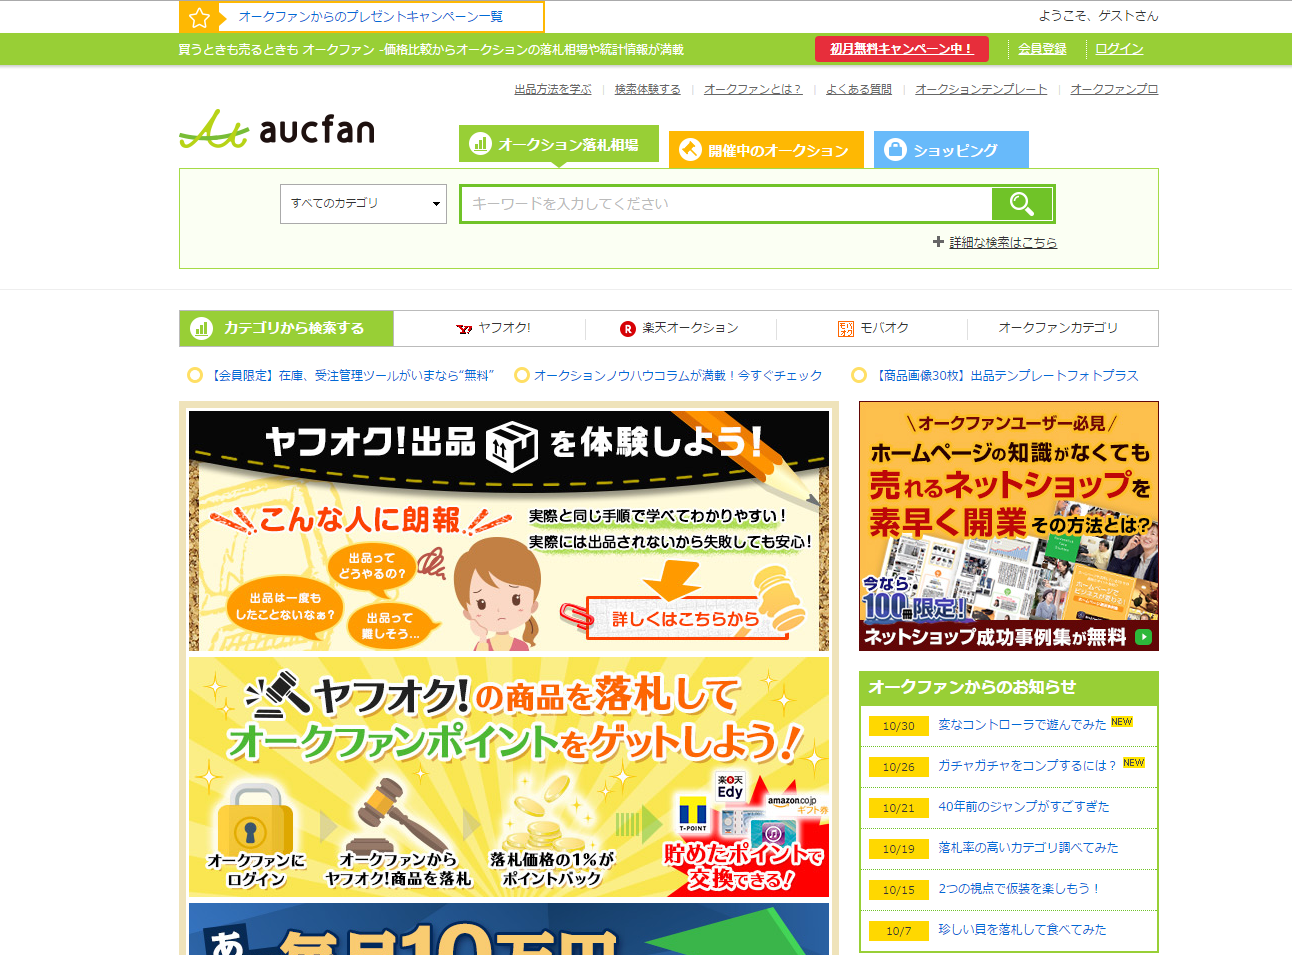Screen dimensions: 1292x955
Task: Open the 詳細な検索はこちら link
Action: [1003, 242]
